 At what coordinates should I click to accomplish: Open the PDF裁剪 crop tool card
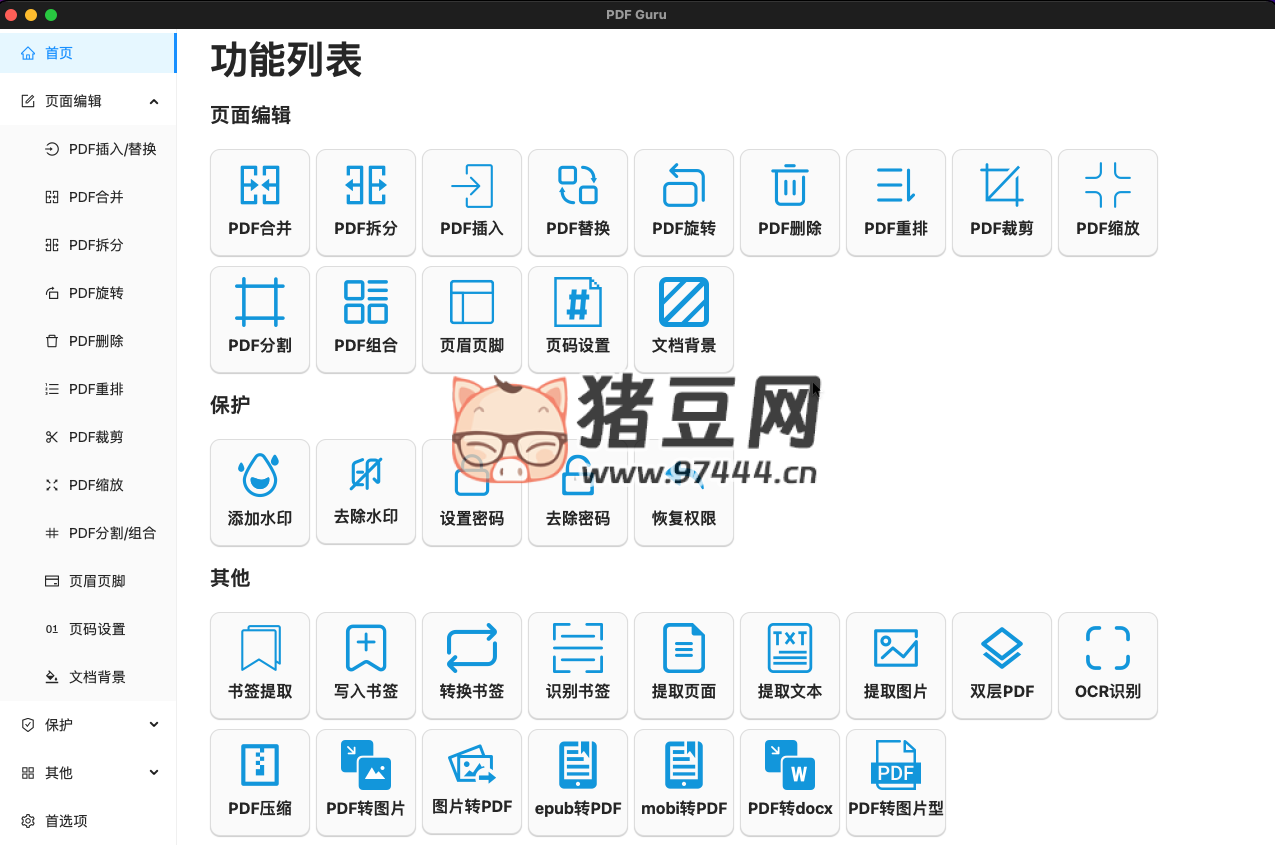(1002, 202)
